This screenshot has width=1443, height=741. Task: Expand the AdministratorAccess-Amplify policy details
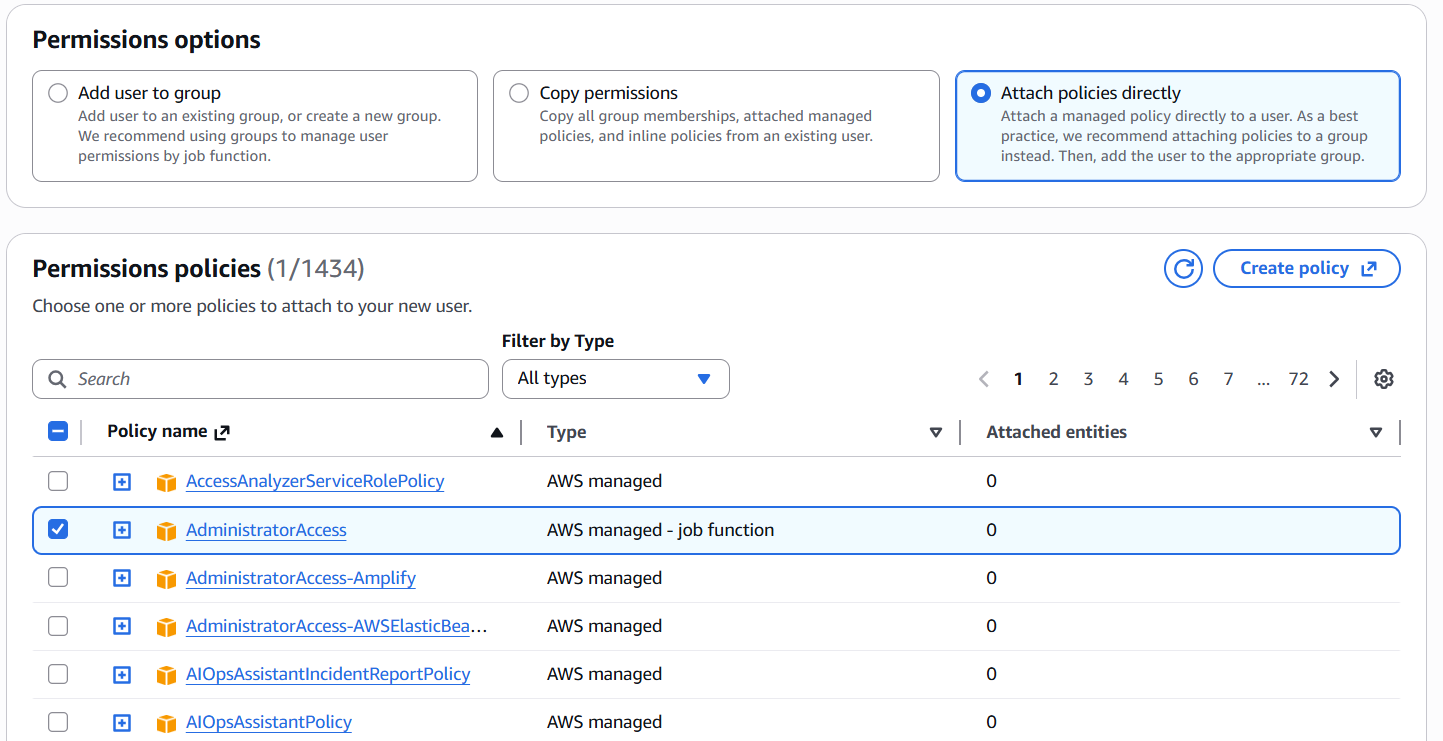122,578
